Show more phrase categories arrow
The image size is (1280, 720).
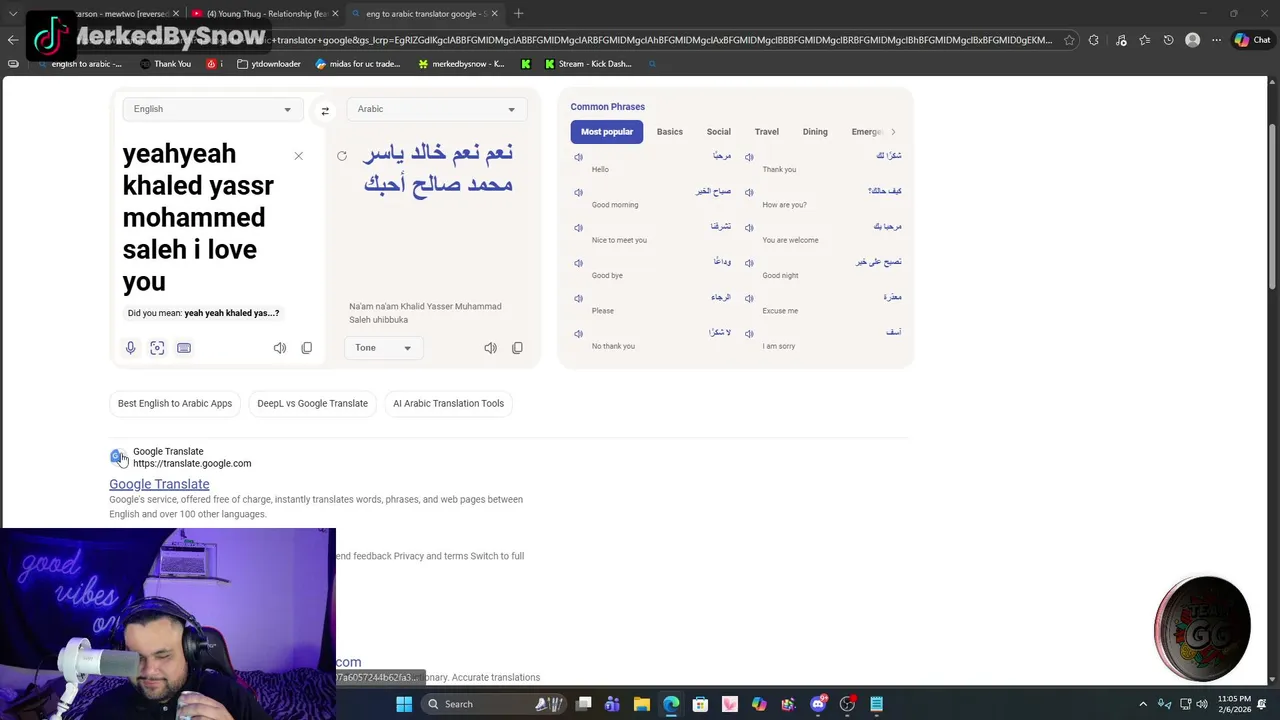[x=893, y=132]
